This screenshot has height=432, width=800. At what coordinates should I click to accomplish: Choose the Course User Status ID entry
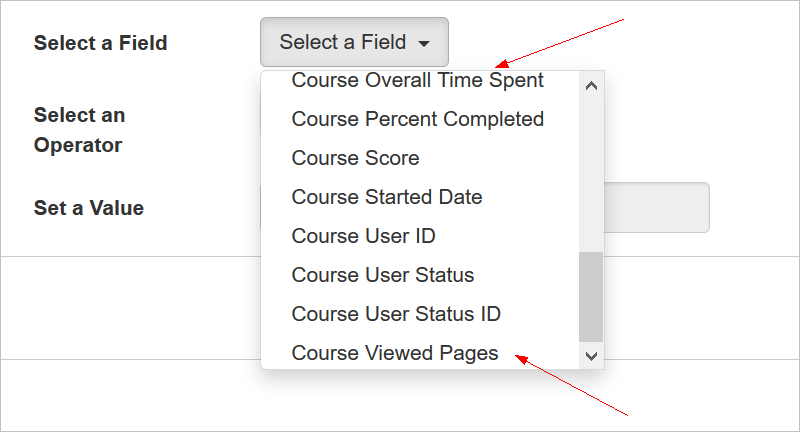click(395, 314)
